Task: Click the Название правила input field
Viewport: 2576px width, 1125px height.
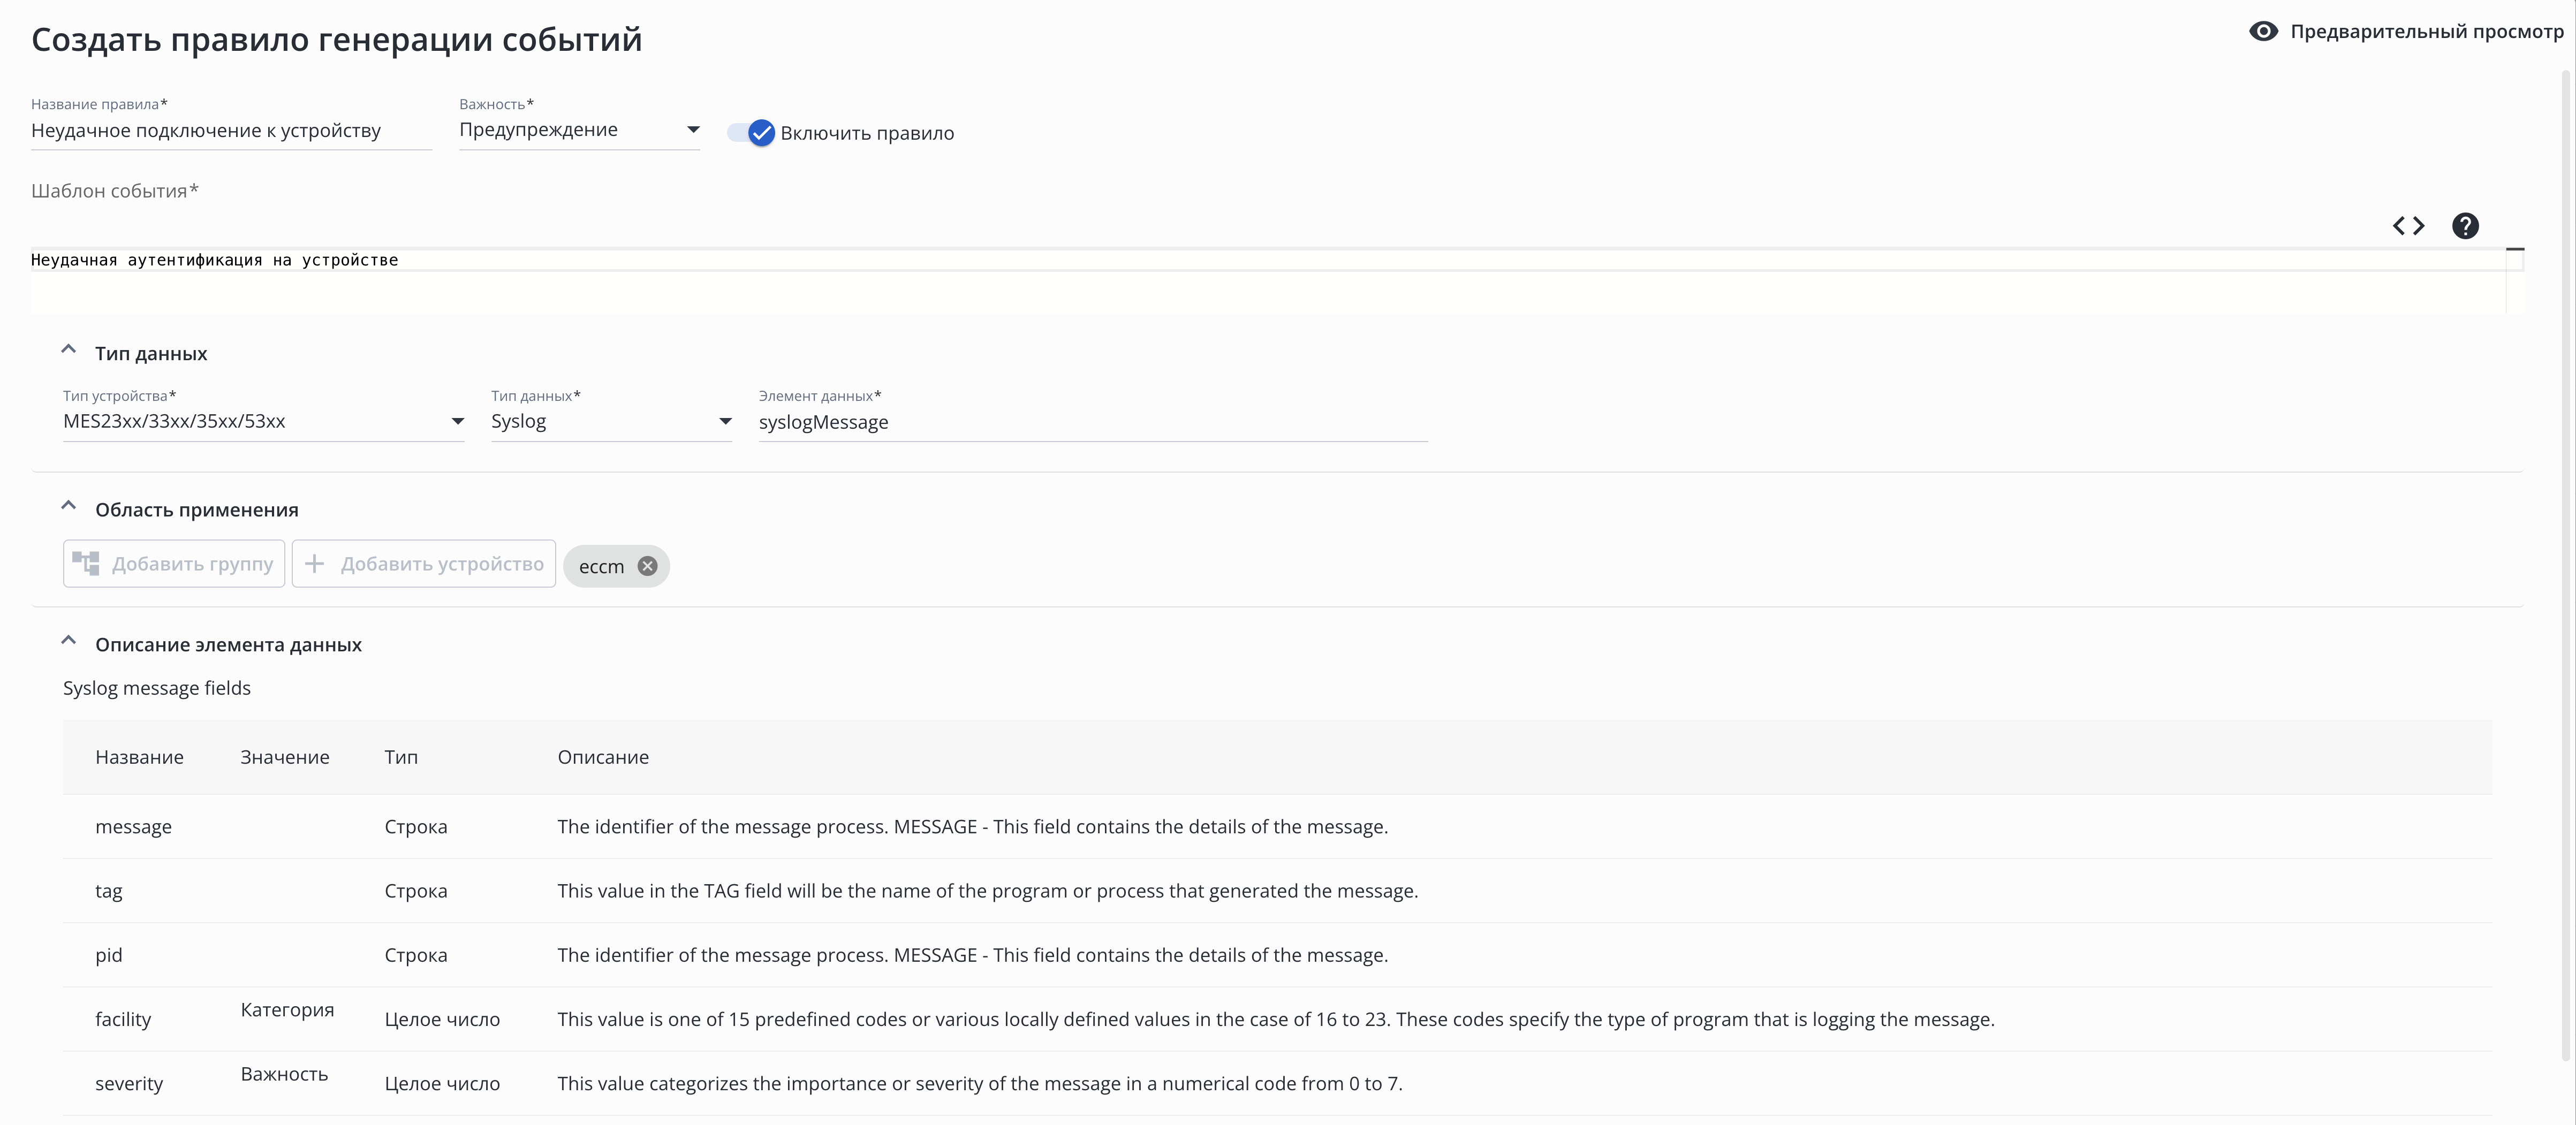Action: click(230, 131)
